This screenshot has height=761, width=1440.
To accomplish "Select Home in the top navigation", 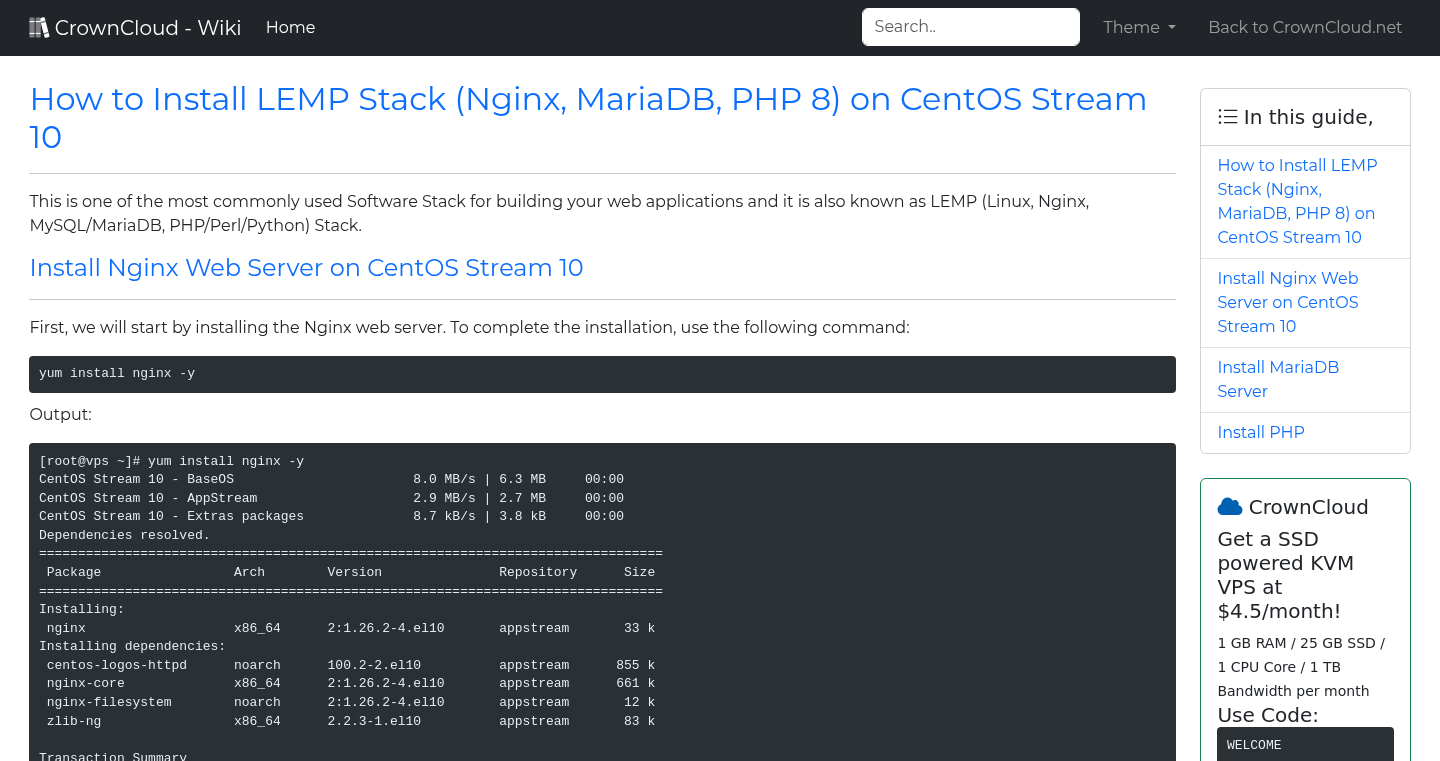I will coord(290,27).
